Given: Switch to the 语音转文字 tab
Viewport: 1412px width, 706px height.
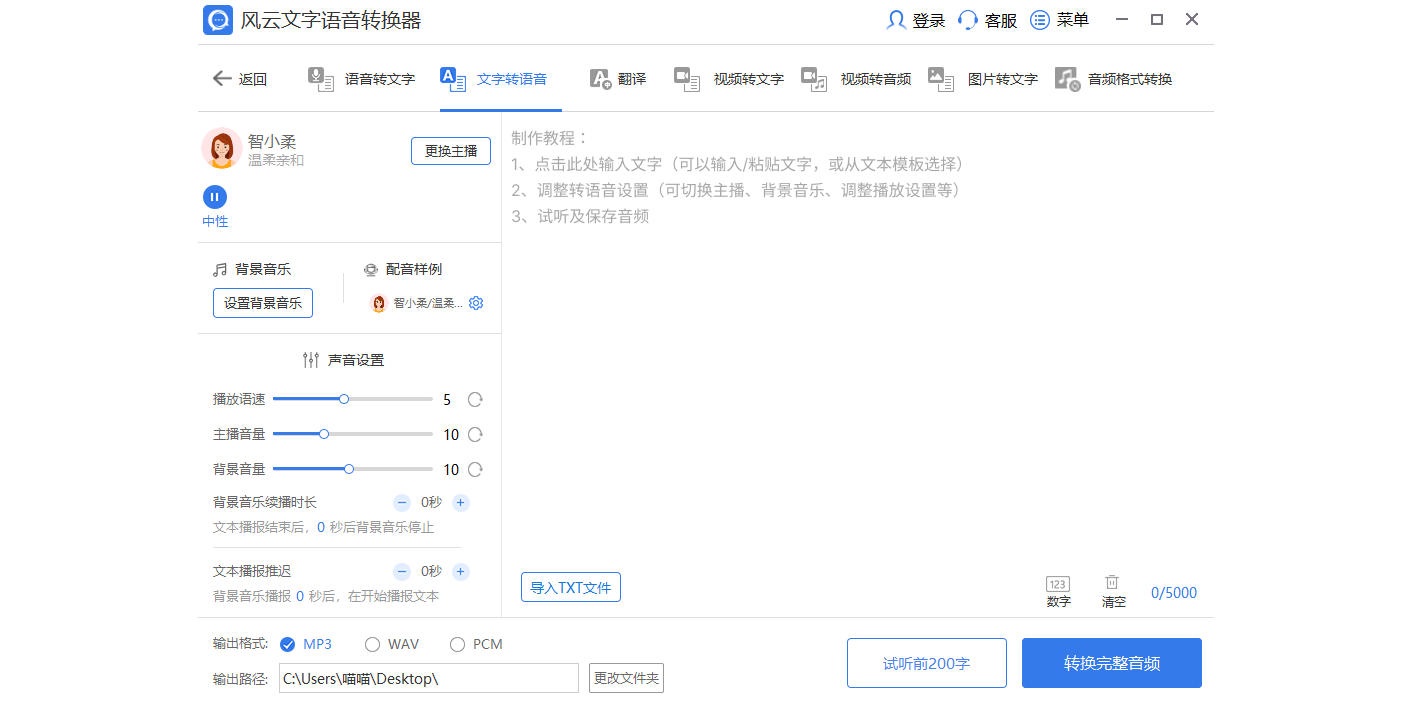Looking at the screenshot, I should point(361,78).
